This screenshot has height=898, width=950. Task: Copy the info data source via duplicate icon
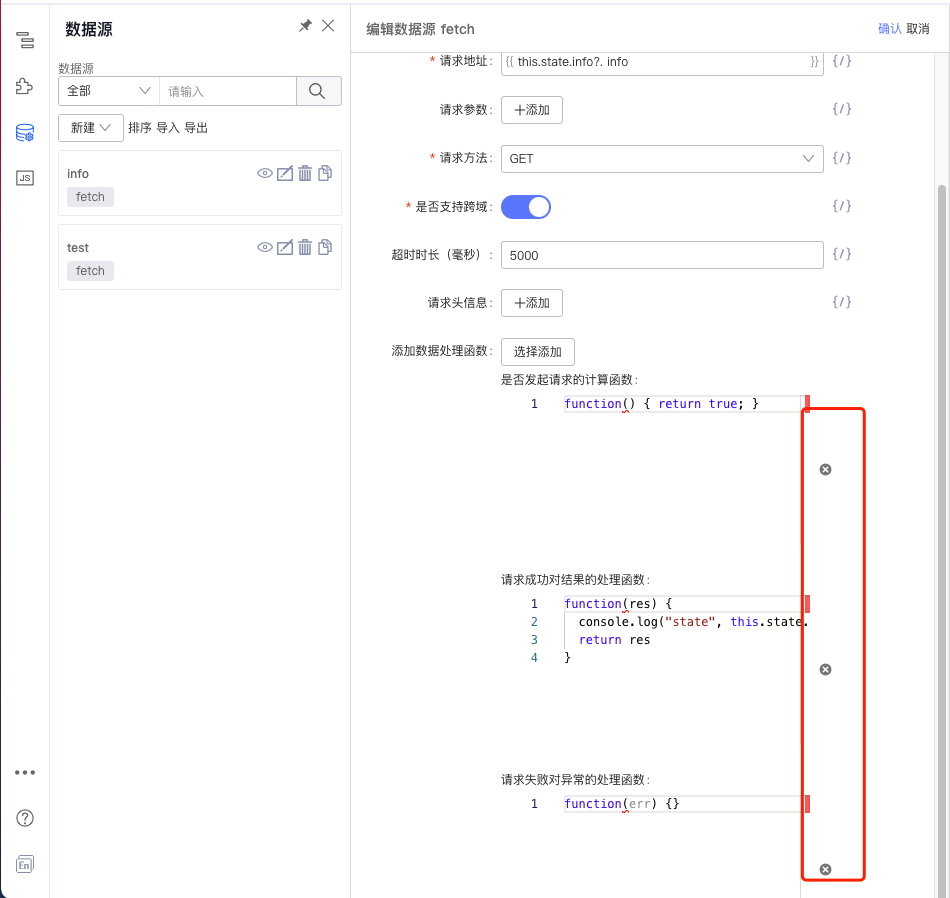324,173
